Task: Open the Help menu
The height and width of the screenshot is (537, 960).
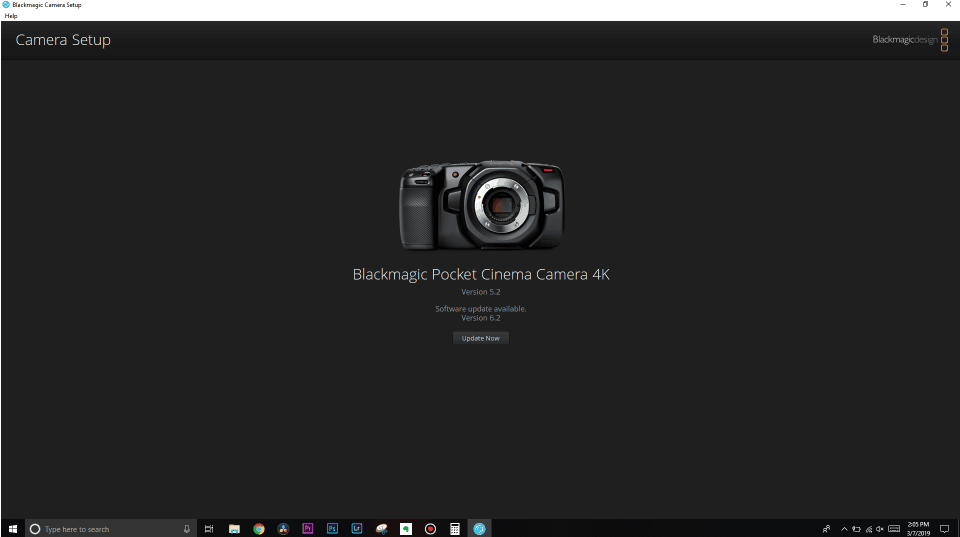Action: 11,16
